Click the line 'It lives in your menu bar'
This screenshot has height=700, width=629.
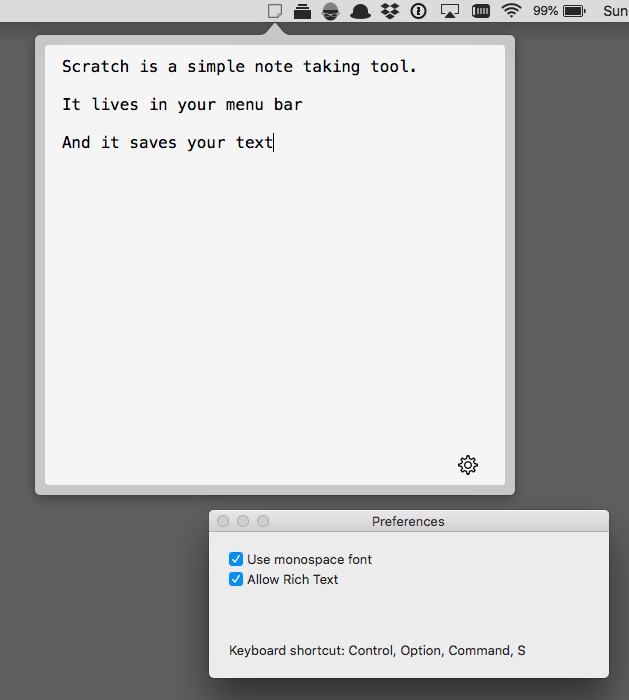pyautogui.click(x=182, y=105)
